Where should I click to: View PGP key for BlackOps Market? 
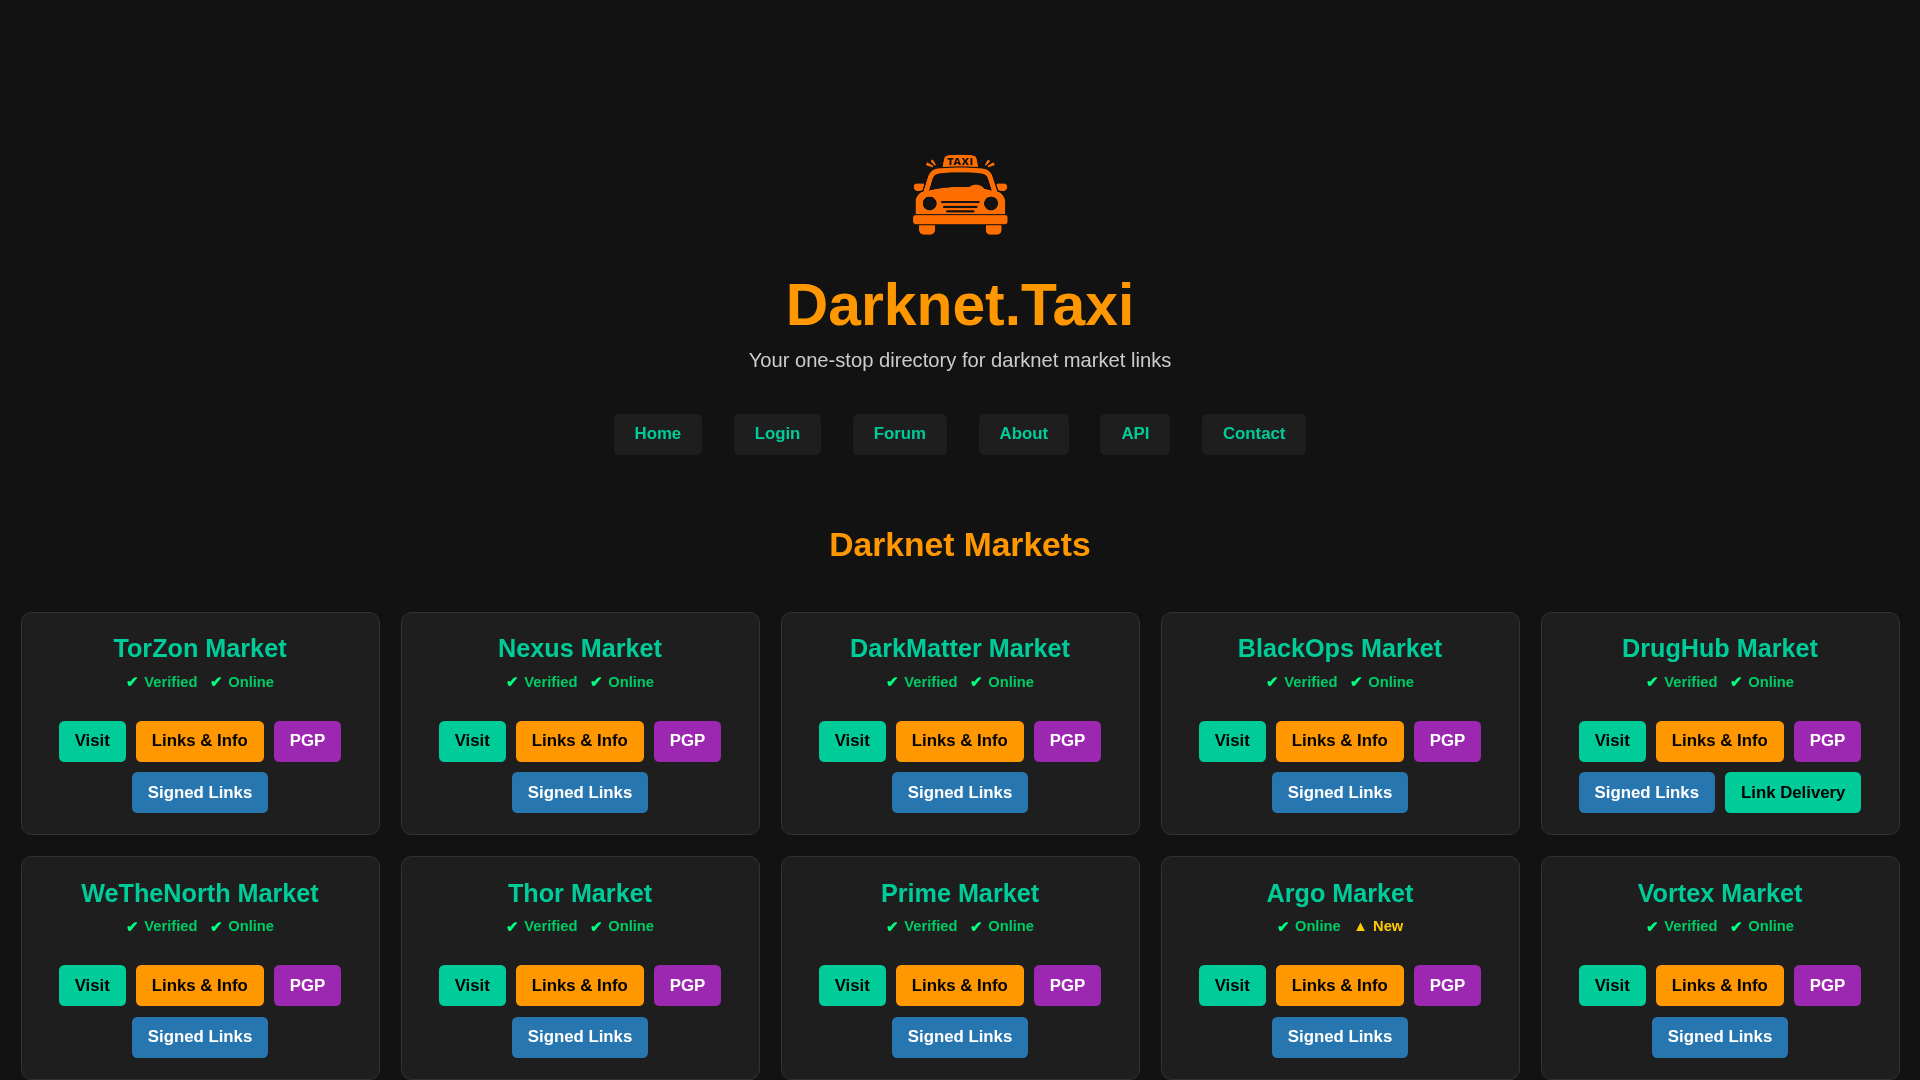pos(1447,741)
